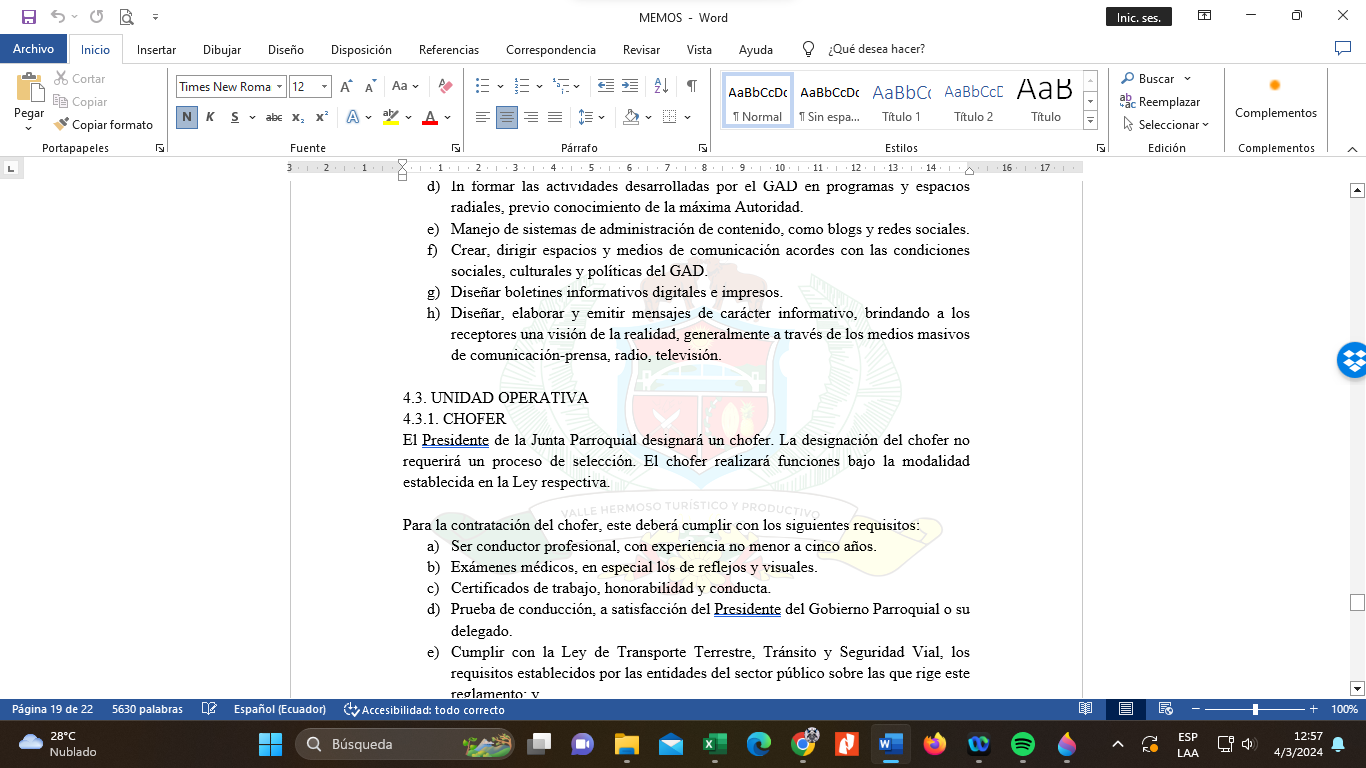Click the Reemplazar button
The height and width of the screenshot is (768, 1366).
[x=1160, y=102]
